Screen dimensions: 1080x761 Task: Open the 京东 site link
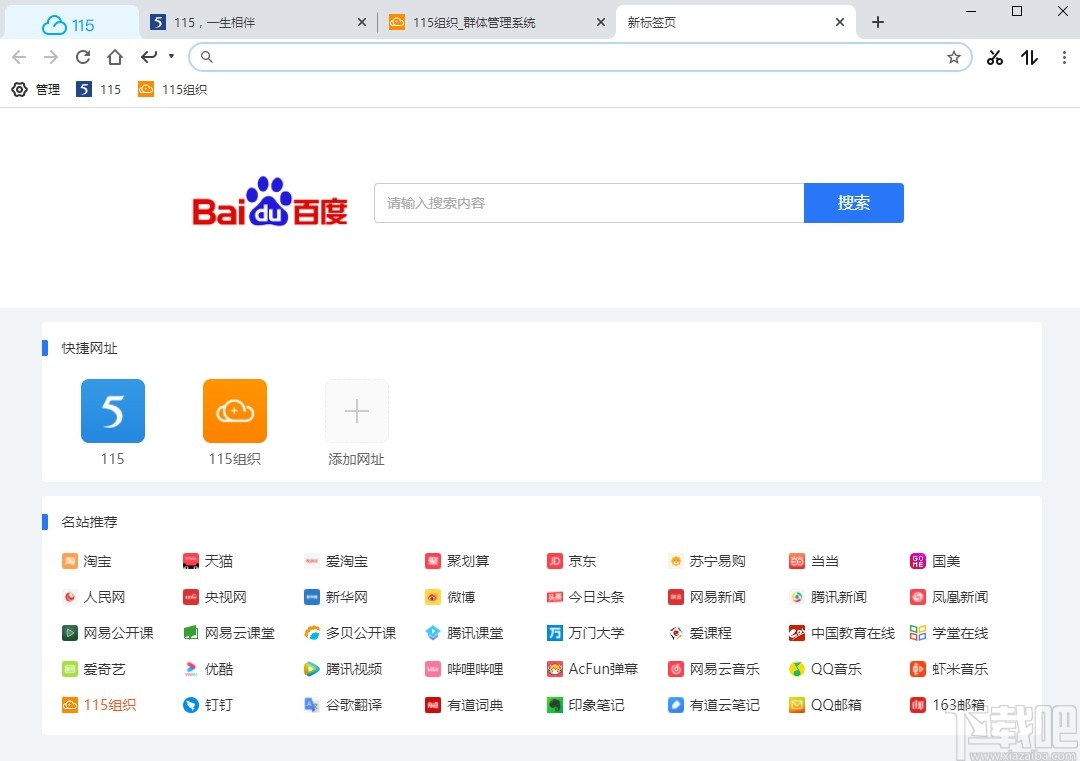tap(572, 561)
